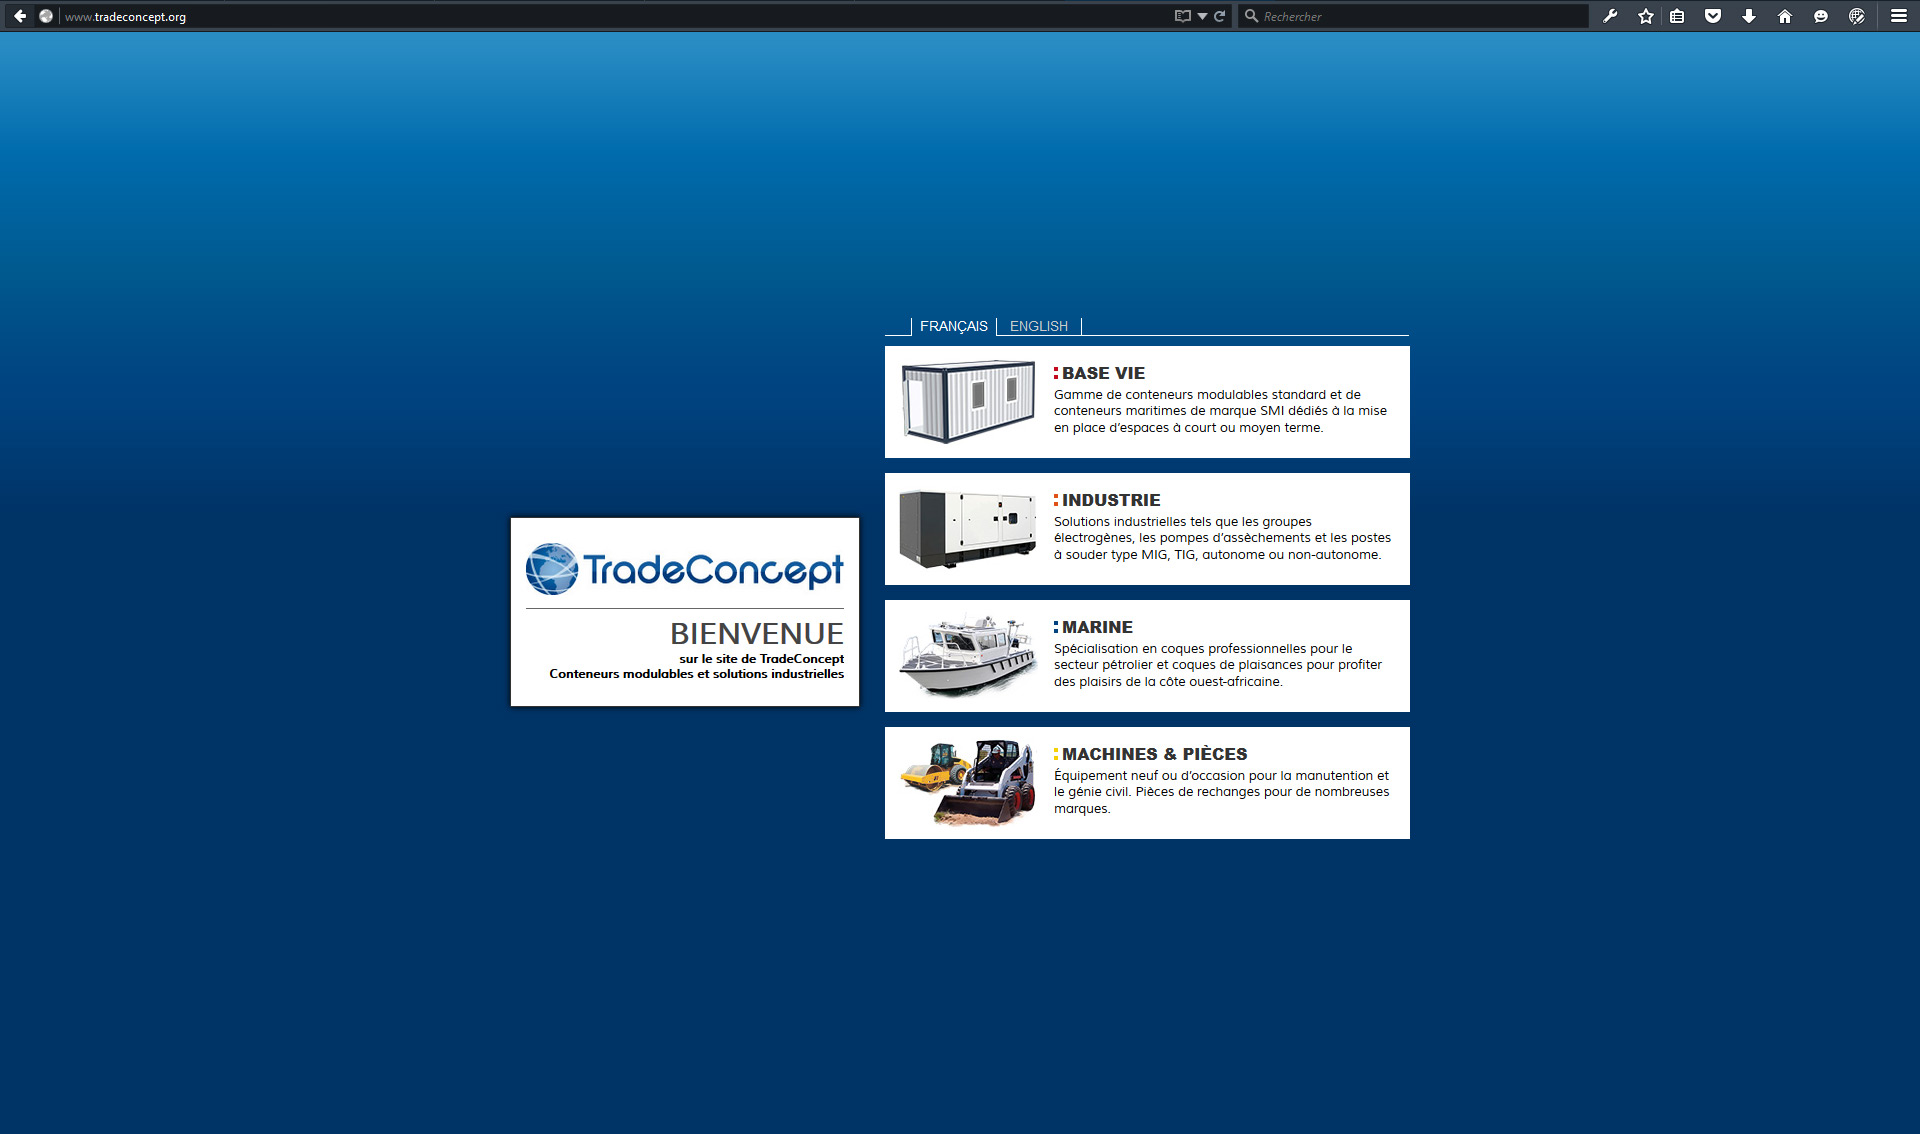
Task: Reload the page with the refresh icon
Action: coord(1220,16)
